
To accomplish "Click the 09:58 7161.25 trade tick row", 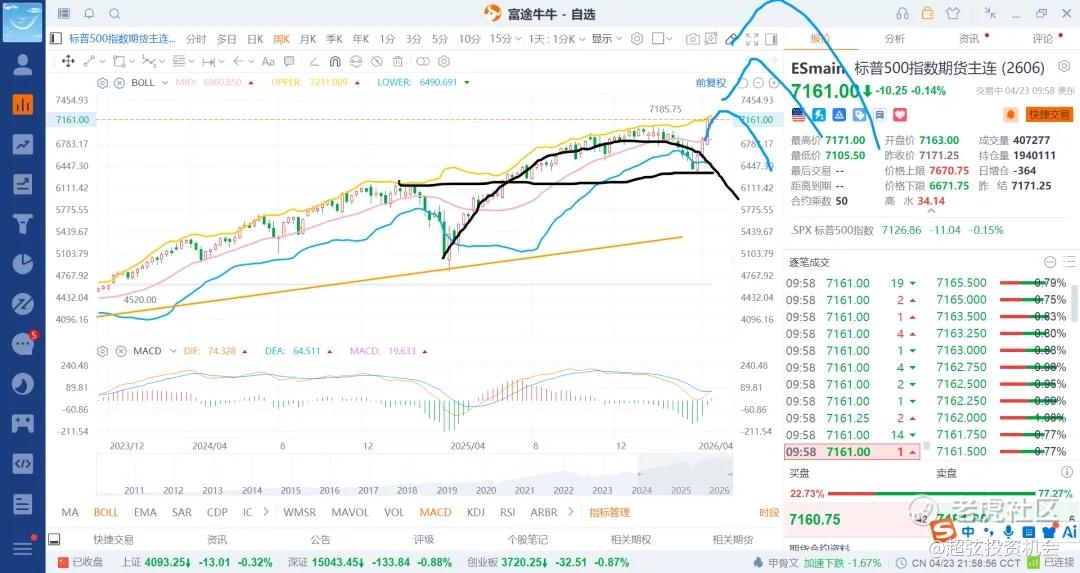I will pos(853,418).
